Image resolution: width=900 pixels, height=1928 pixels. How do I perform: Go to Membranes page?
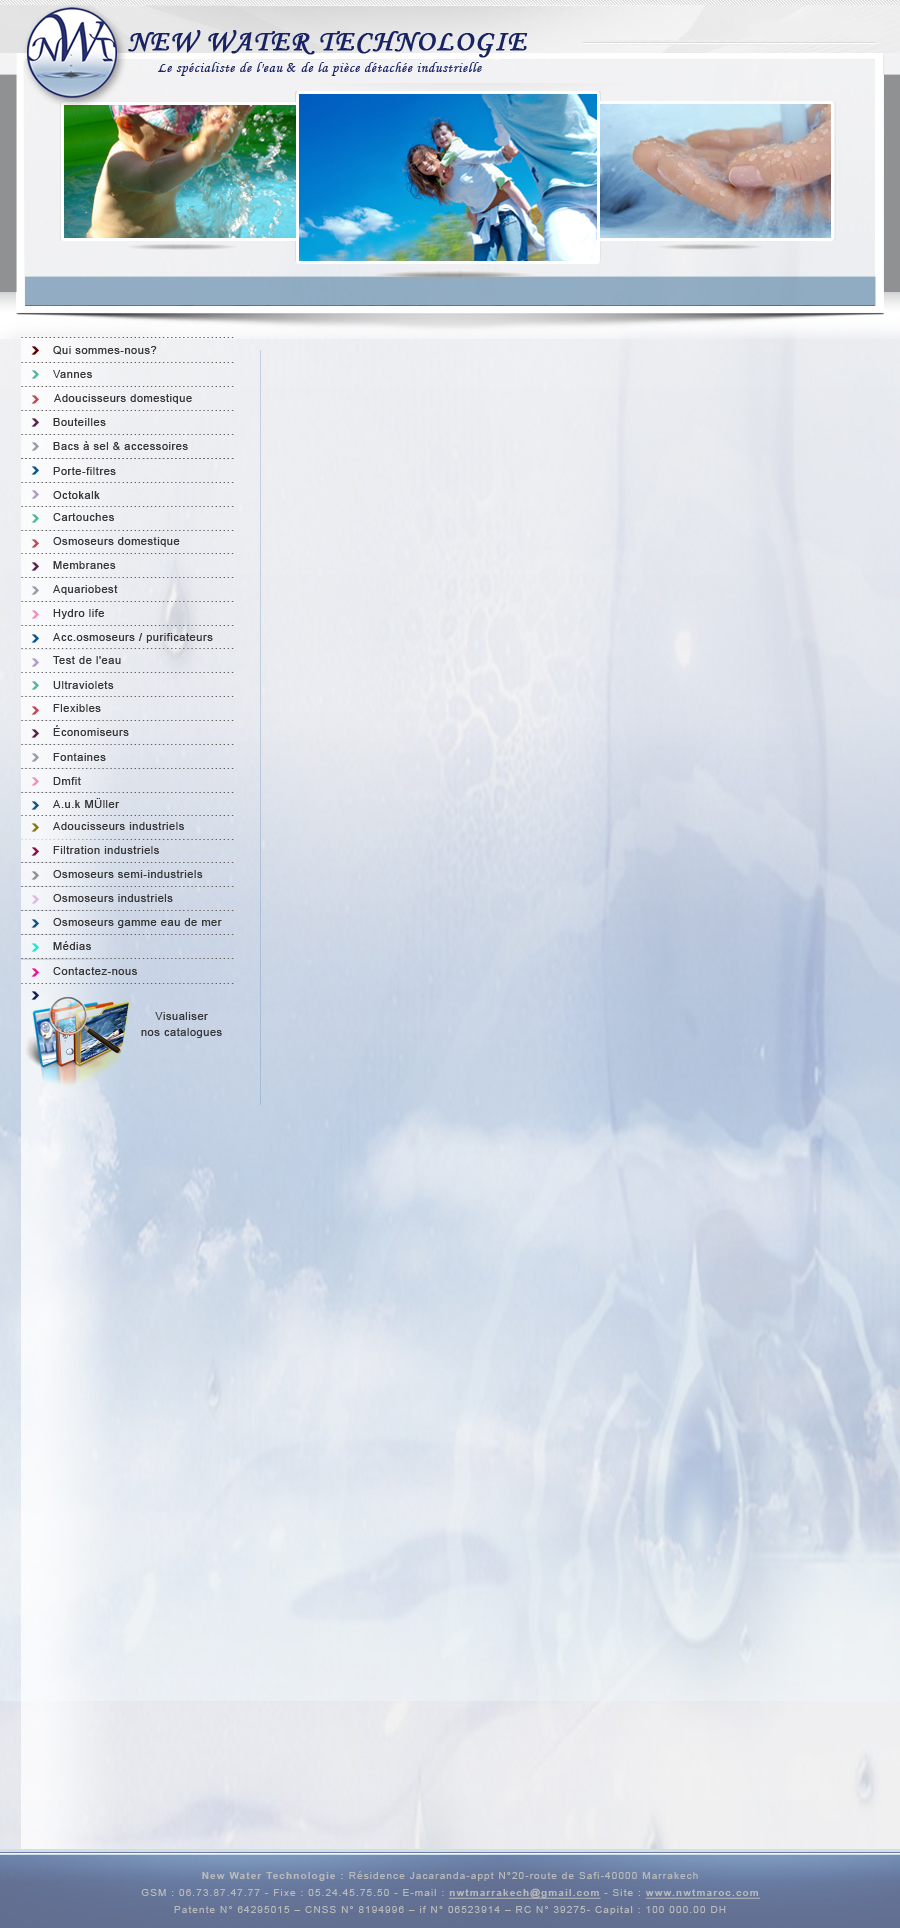point(84,565)
